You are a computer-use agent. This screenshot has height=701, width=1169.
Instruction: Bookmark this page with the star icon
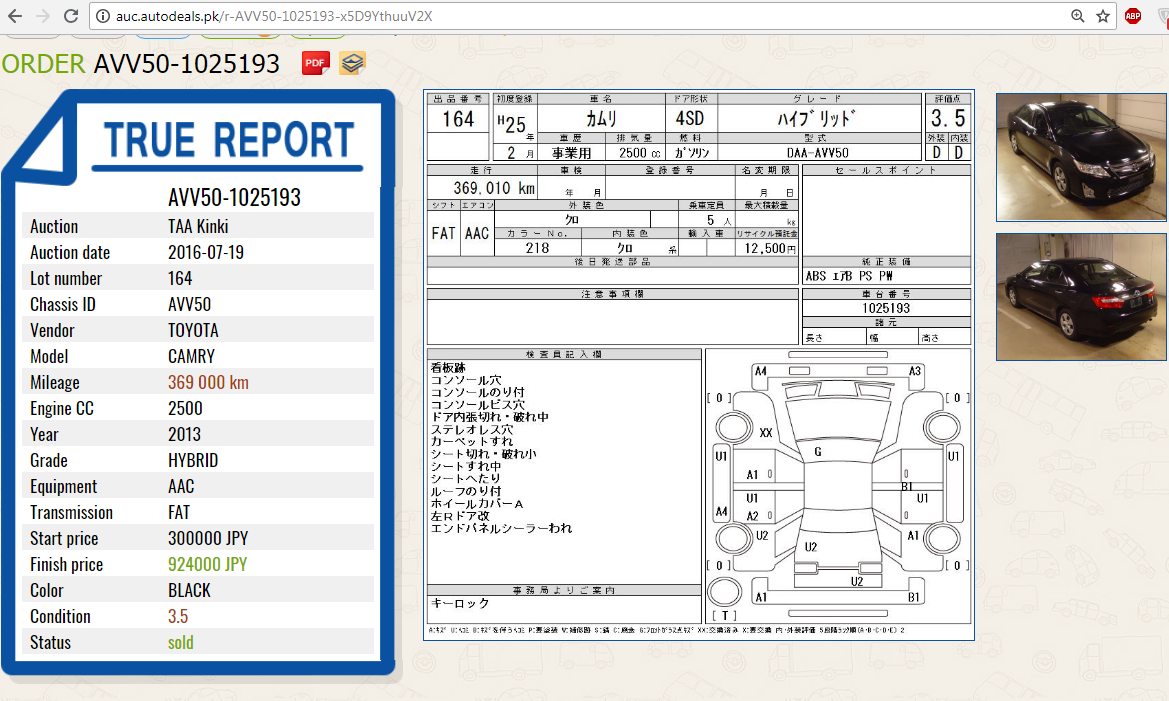coord(1103,16)
